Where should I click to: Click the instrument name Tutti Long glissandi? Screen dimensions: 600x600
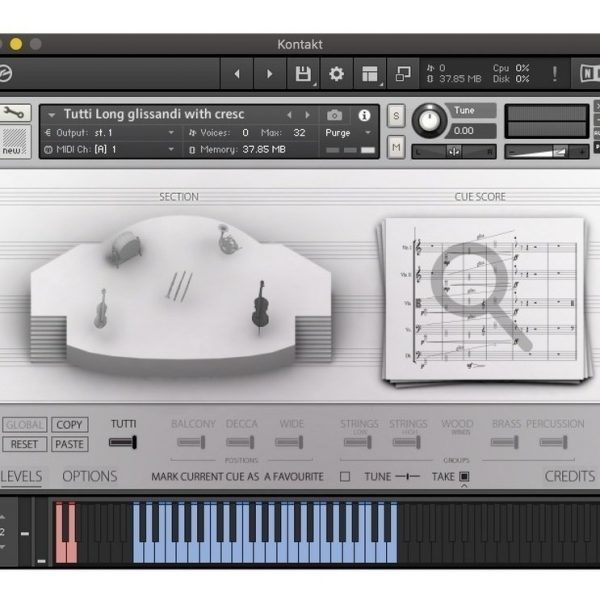pyautogui.click(x=154, y=114)
